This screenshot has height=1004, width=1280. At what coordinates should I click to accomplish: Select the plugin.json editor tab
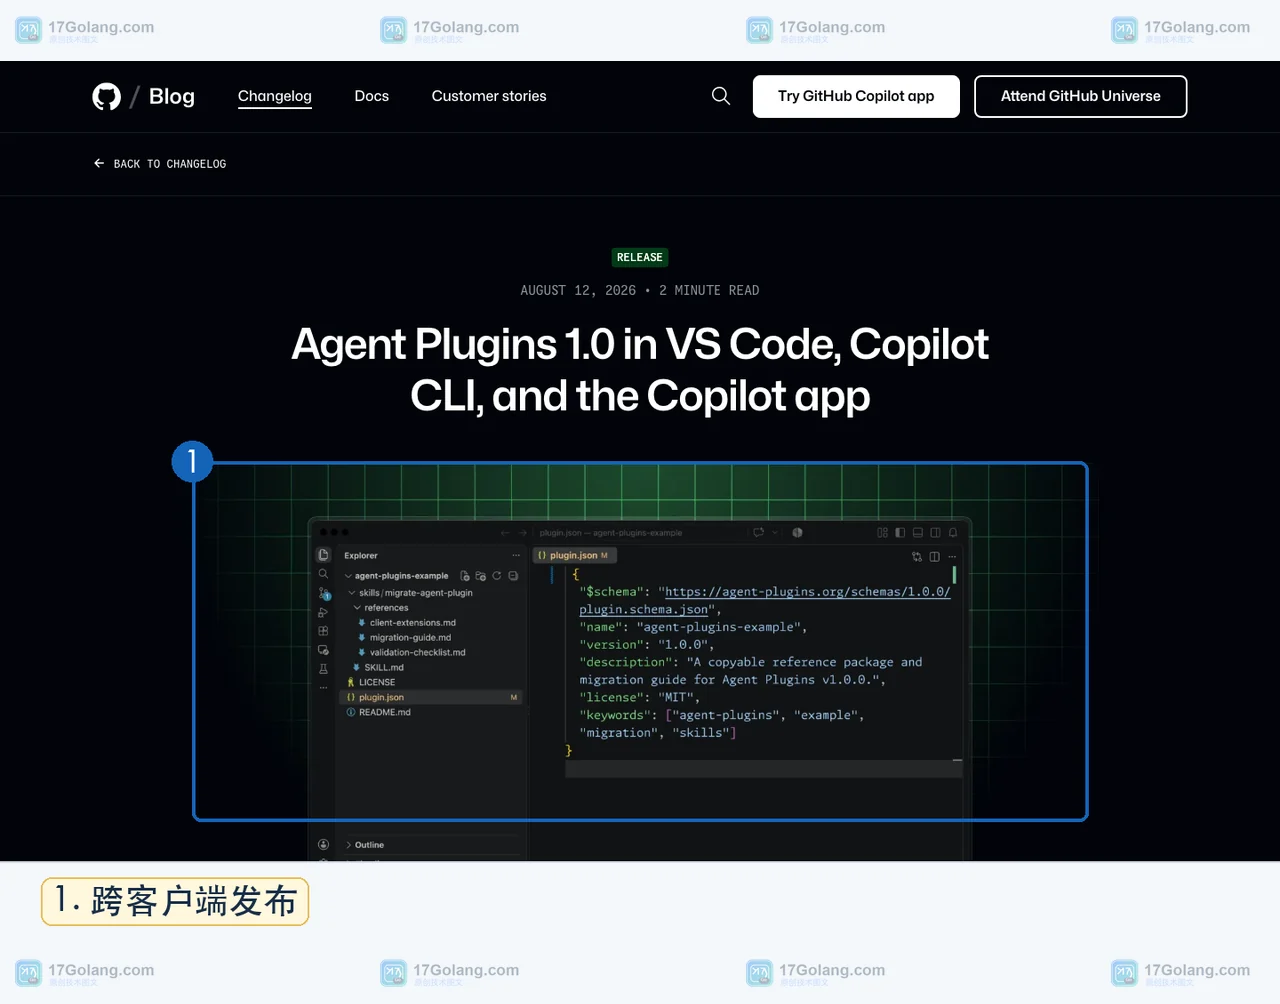click(x=574, y=555)
